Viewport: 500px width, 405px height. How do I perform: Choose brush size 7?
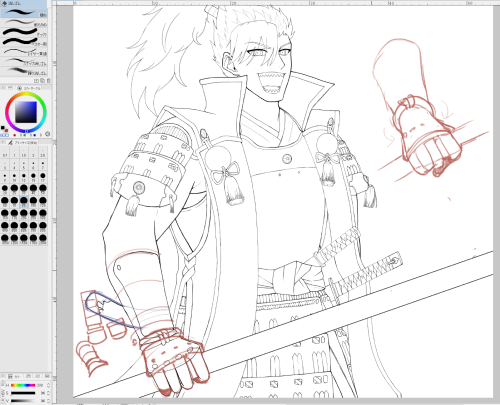tap(43, 165)
